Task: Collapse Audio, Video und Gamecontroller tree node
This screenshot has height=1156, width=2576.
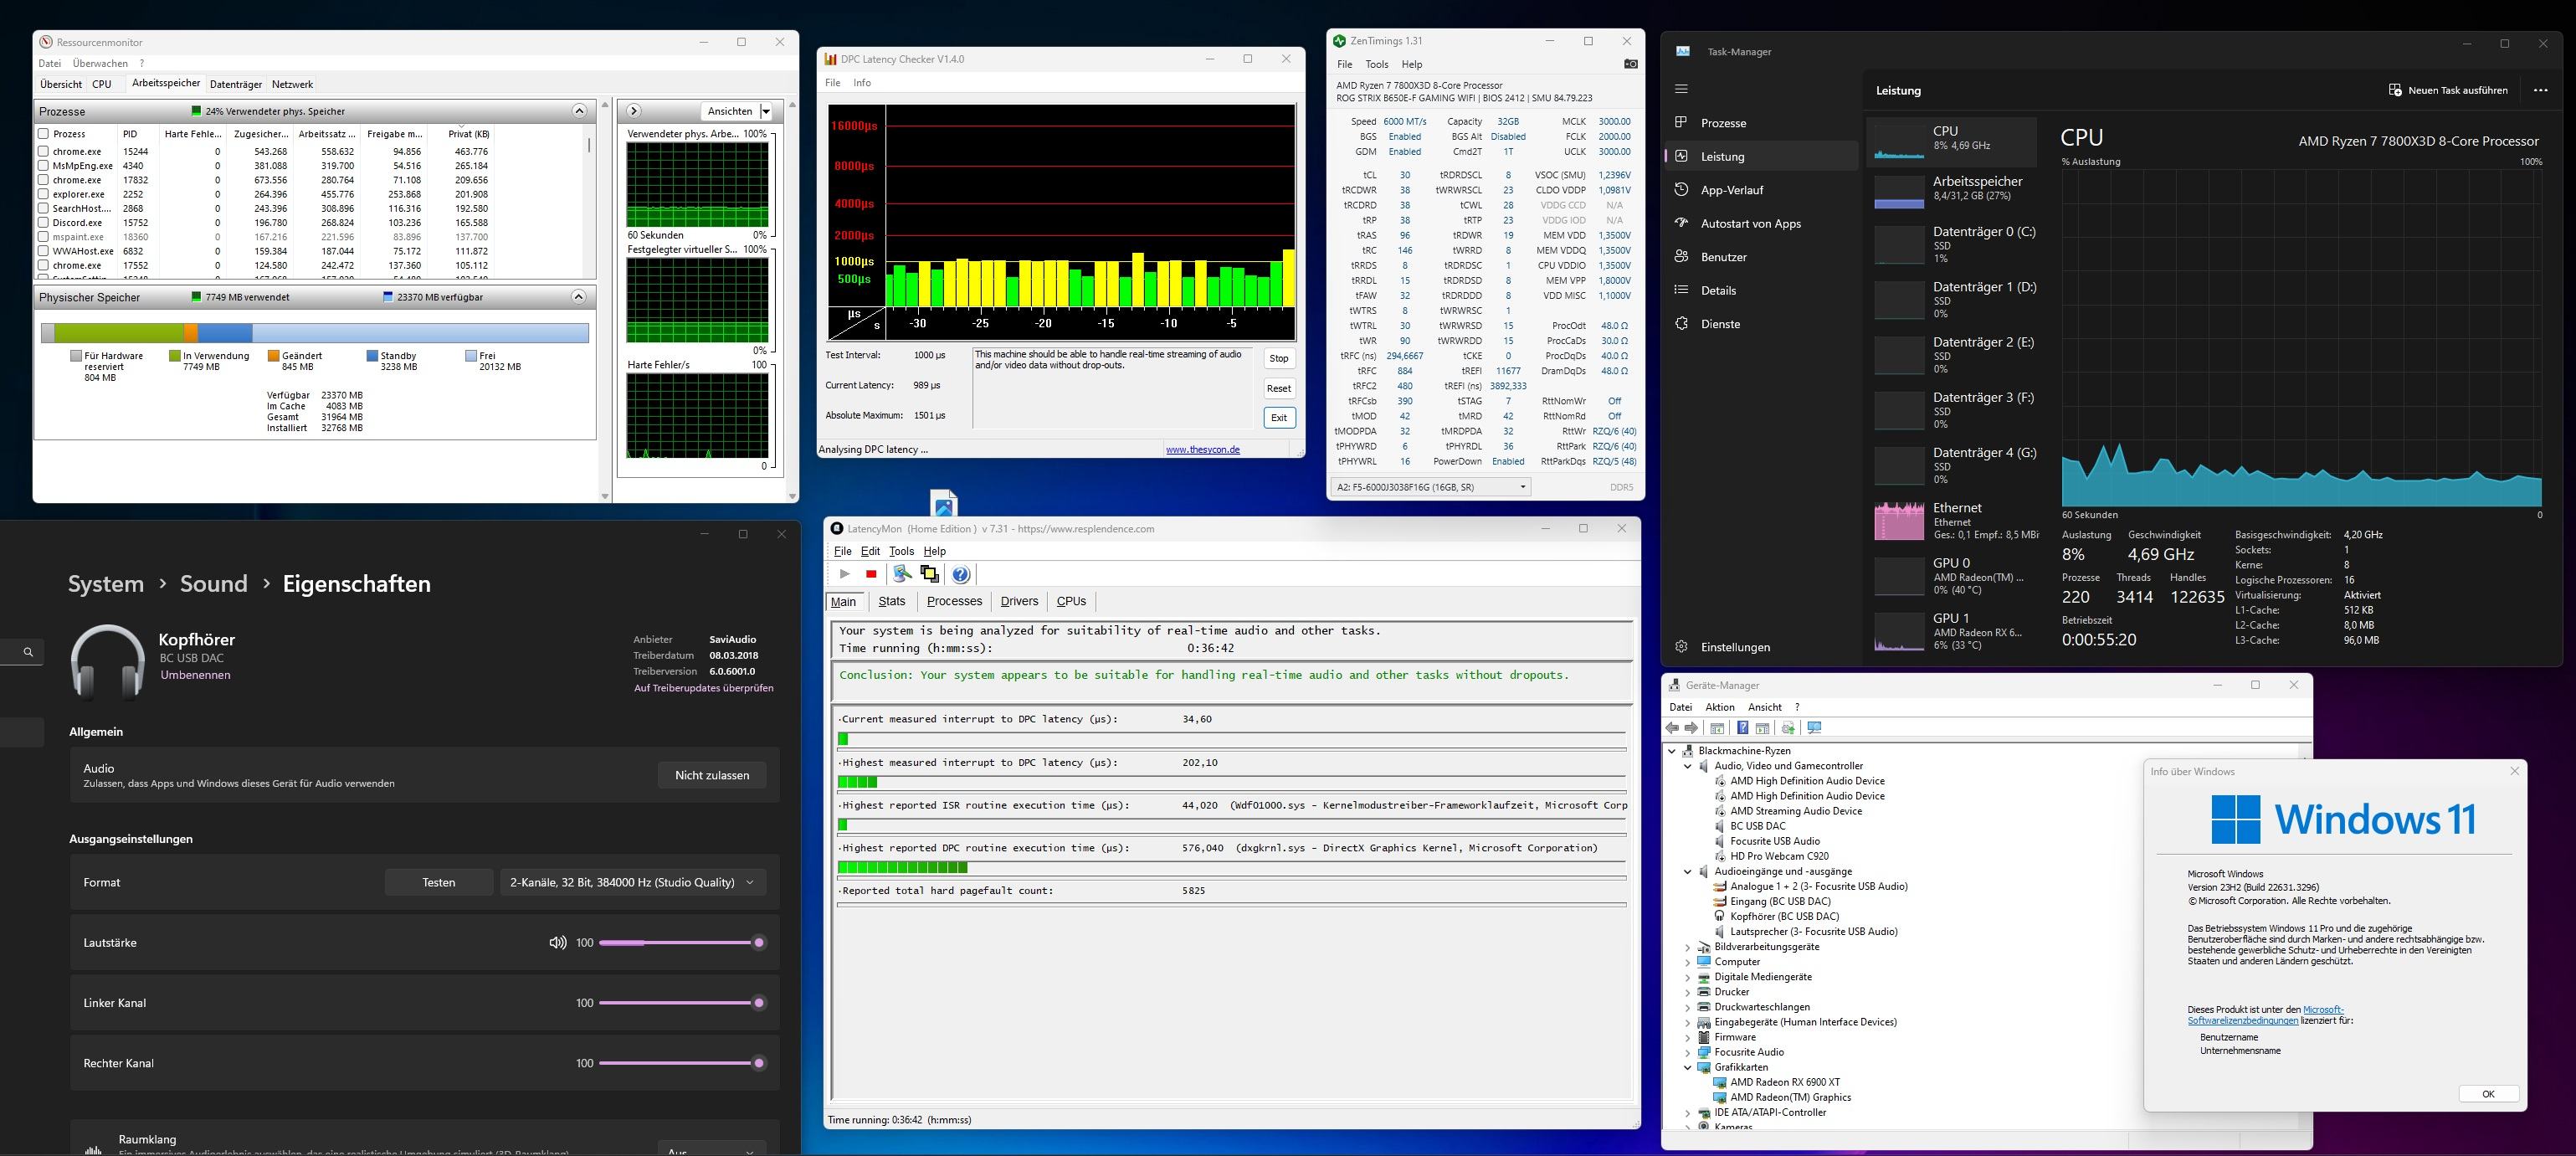Action: click(x=1688, y=766)
